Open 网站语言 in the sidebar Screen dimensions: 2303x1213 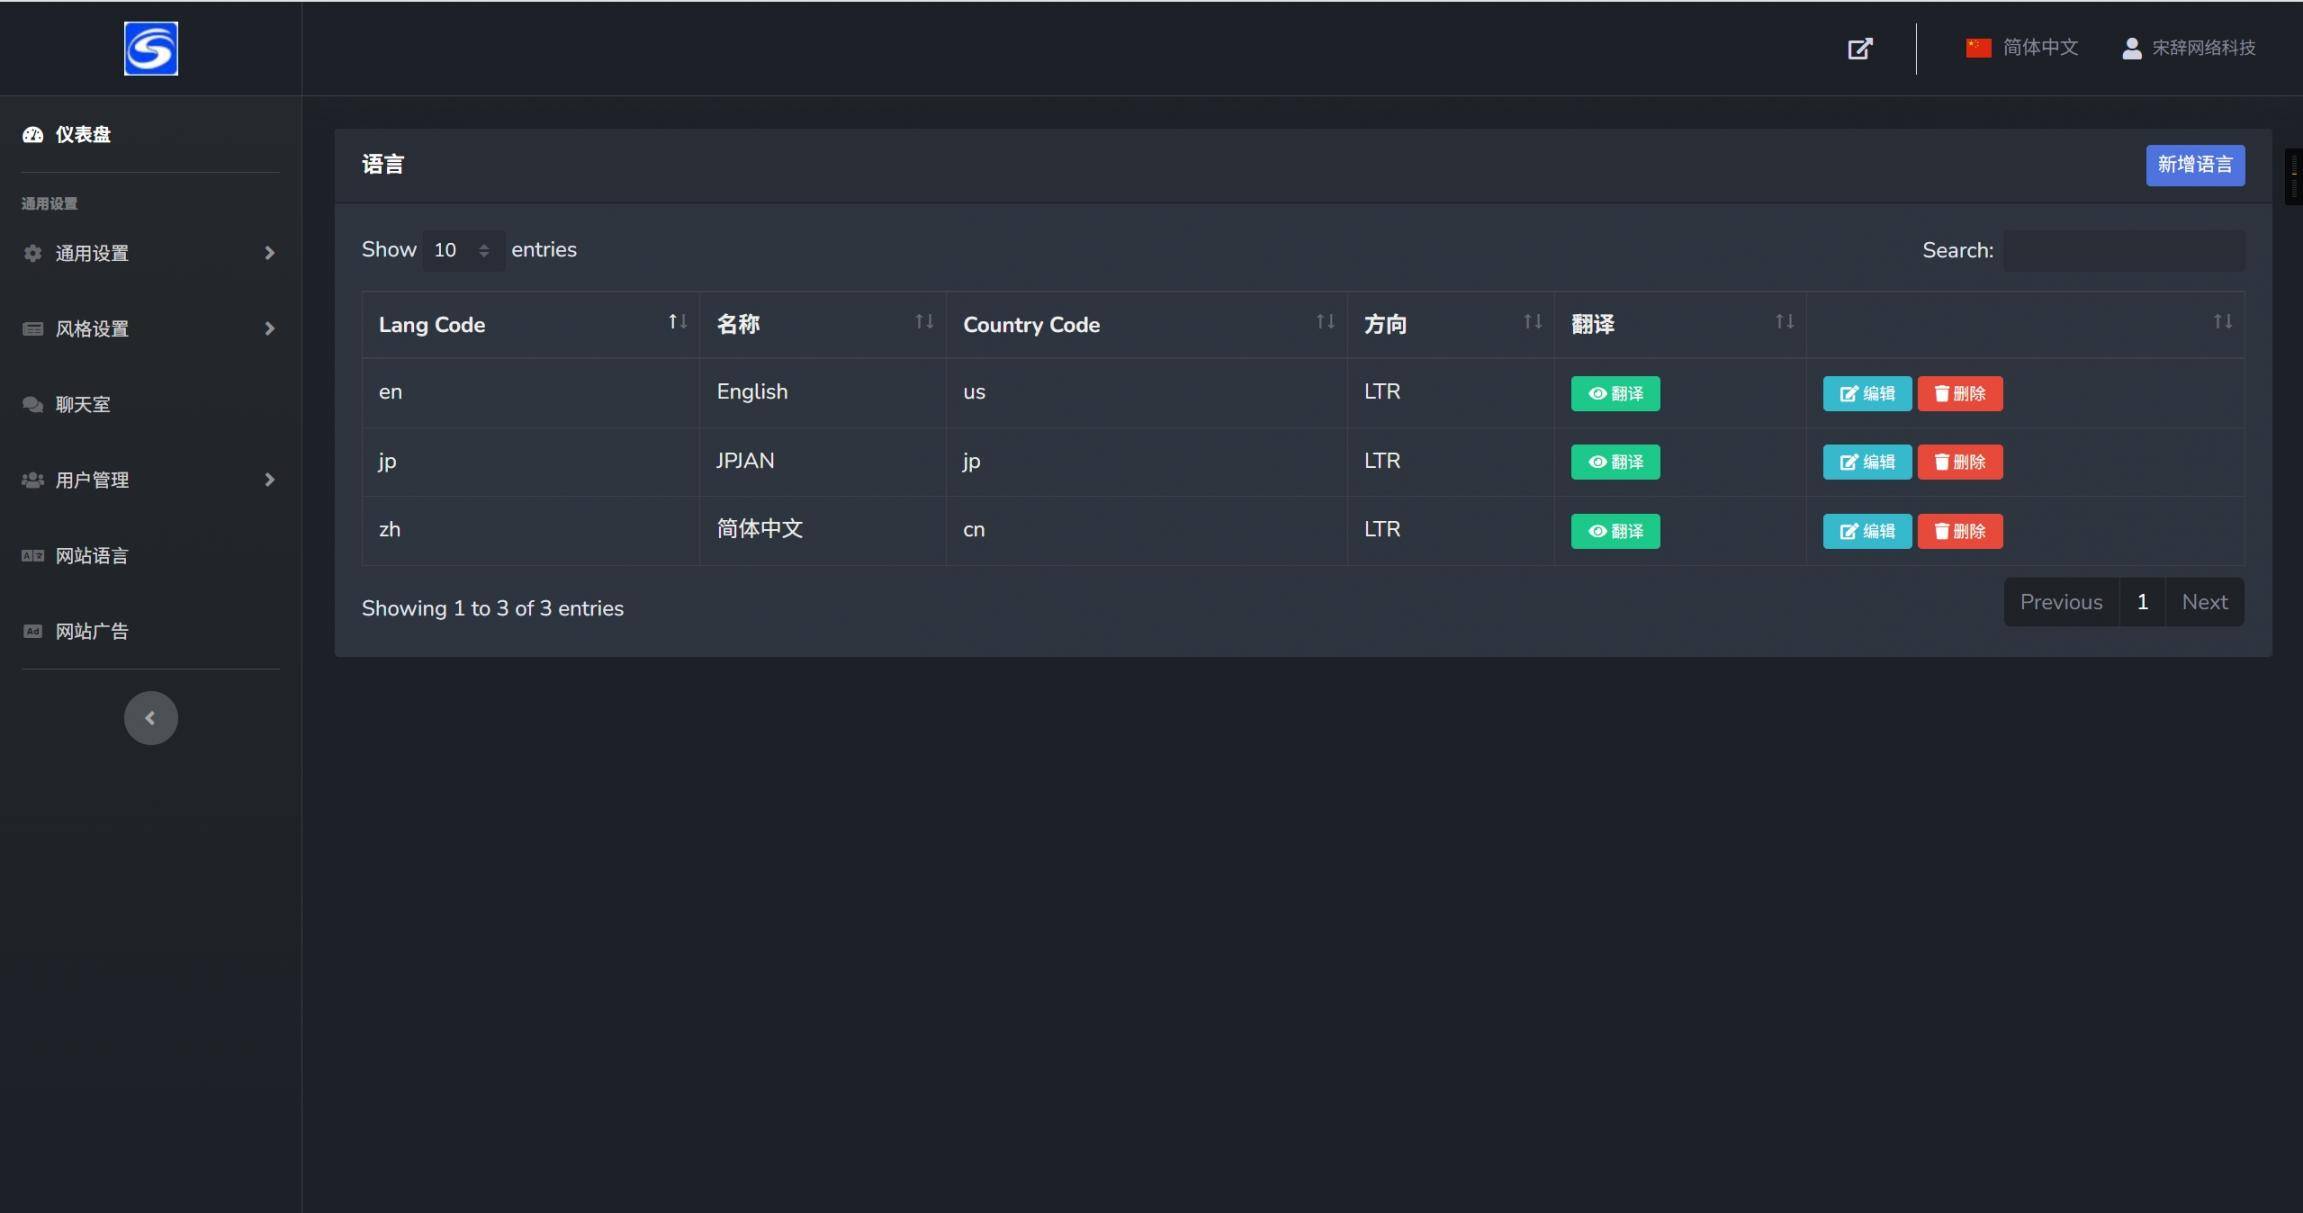tap(92, 556)
